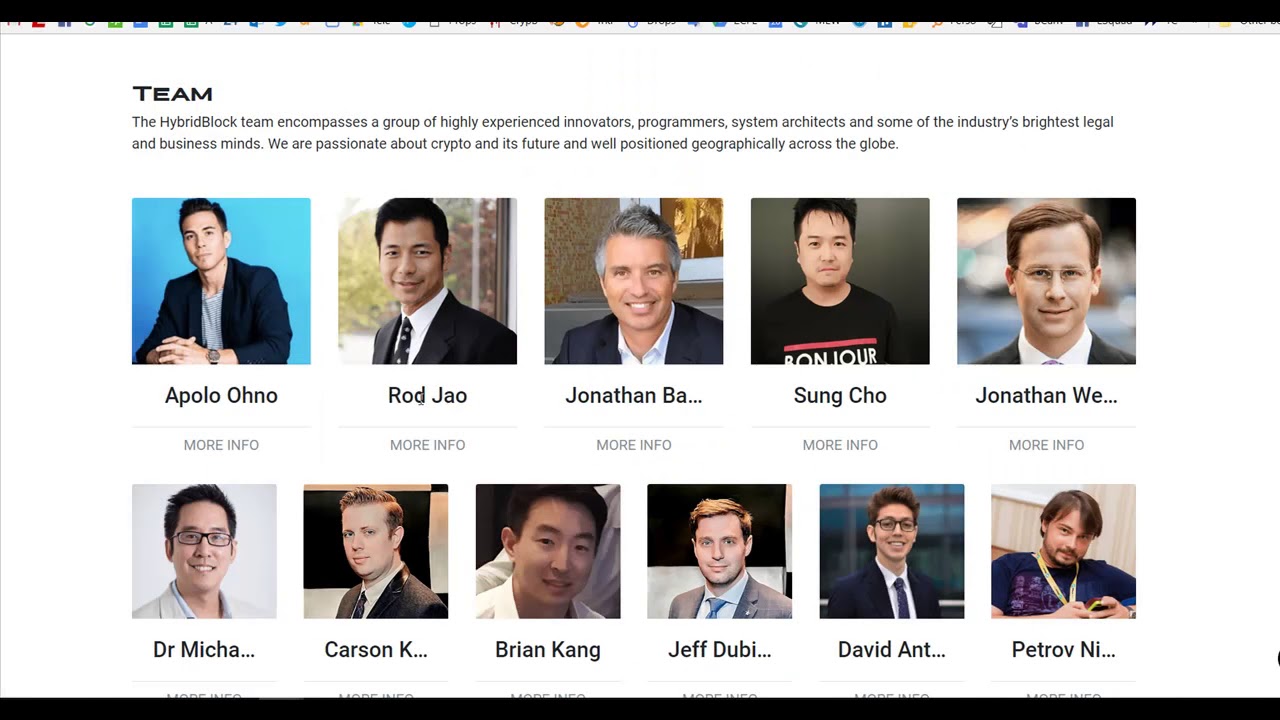This screenshot has width=1280, height=720.
Task: Click the Sung Cho name heading
Action: [840, 396]
